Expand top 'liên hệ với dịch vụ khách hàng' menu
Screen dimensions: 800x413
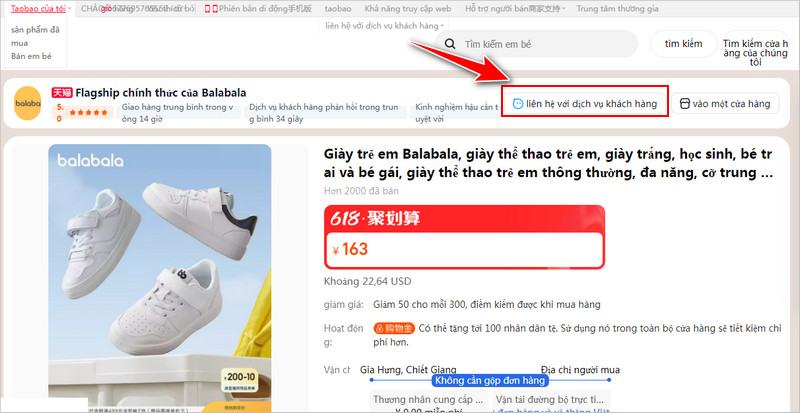384,25
